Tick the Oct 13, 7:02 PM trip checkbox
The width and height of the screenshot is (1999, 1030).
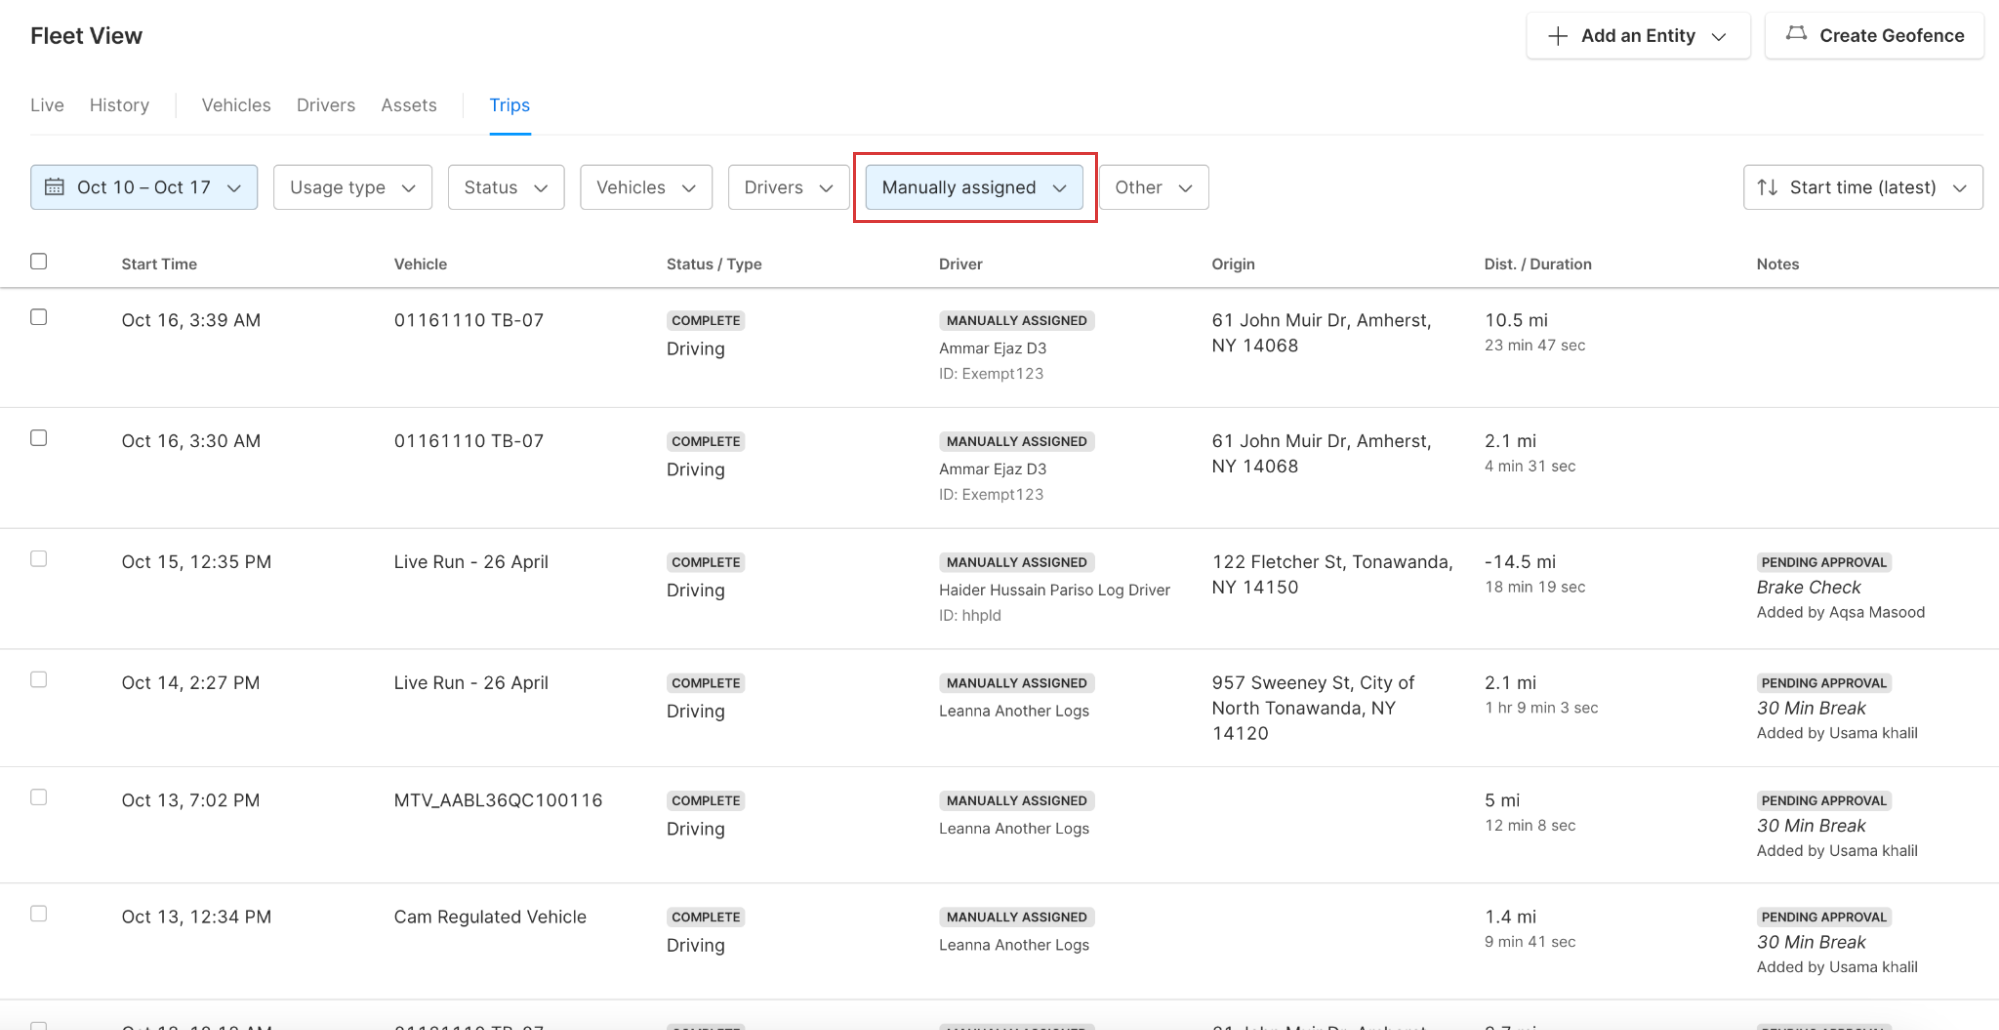click(x=39, y=798)
